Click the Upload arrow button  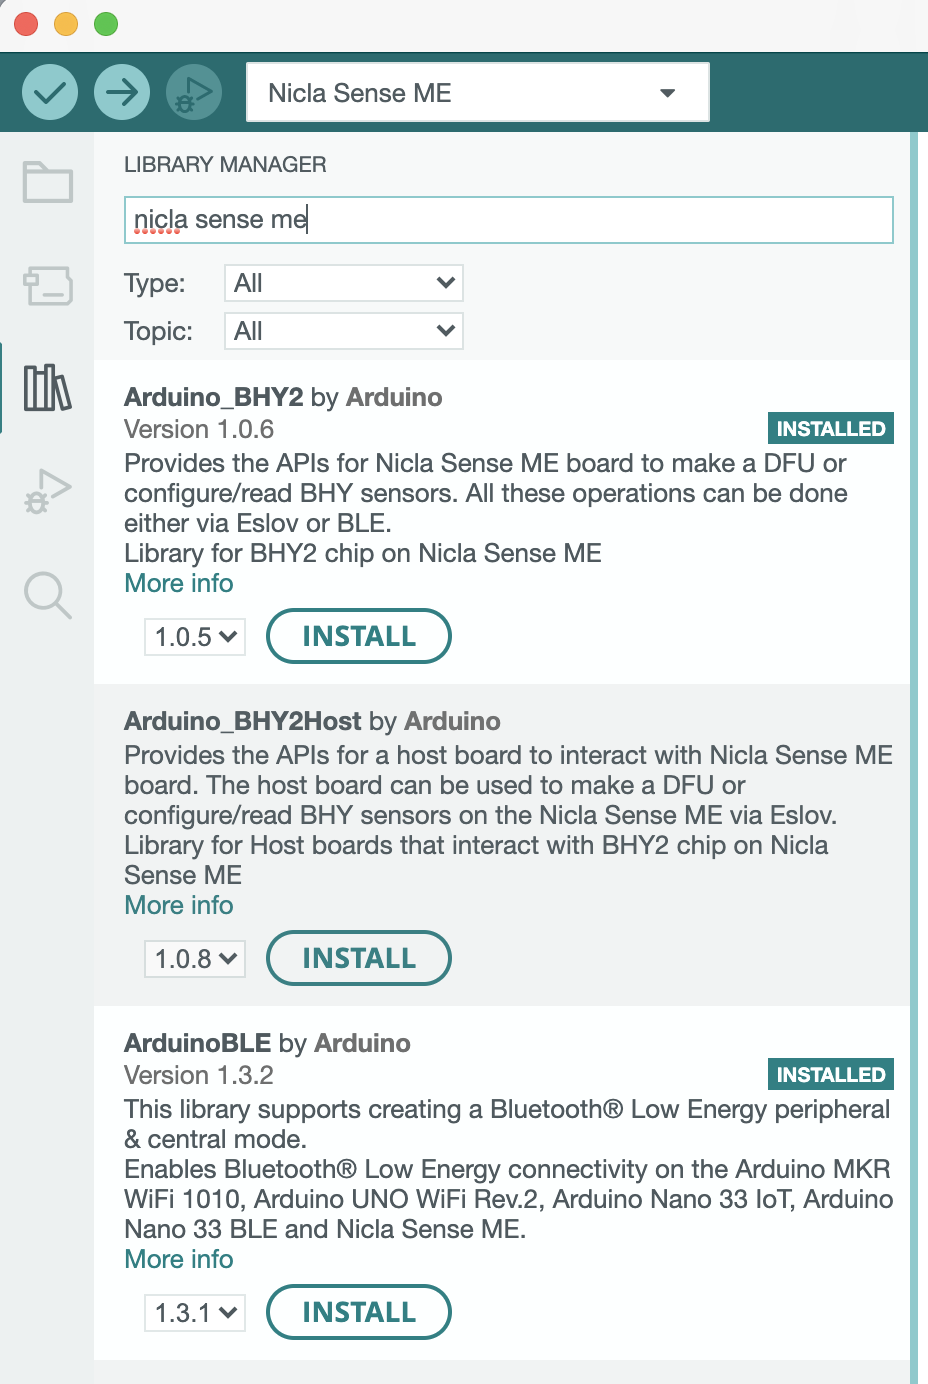click(x=122, y=93)
